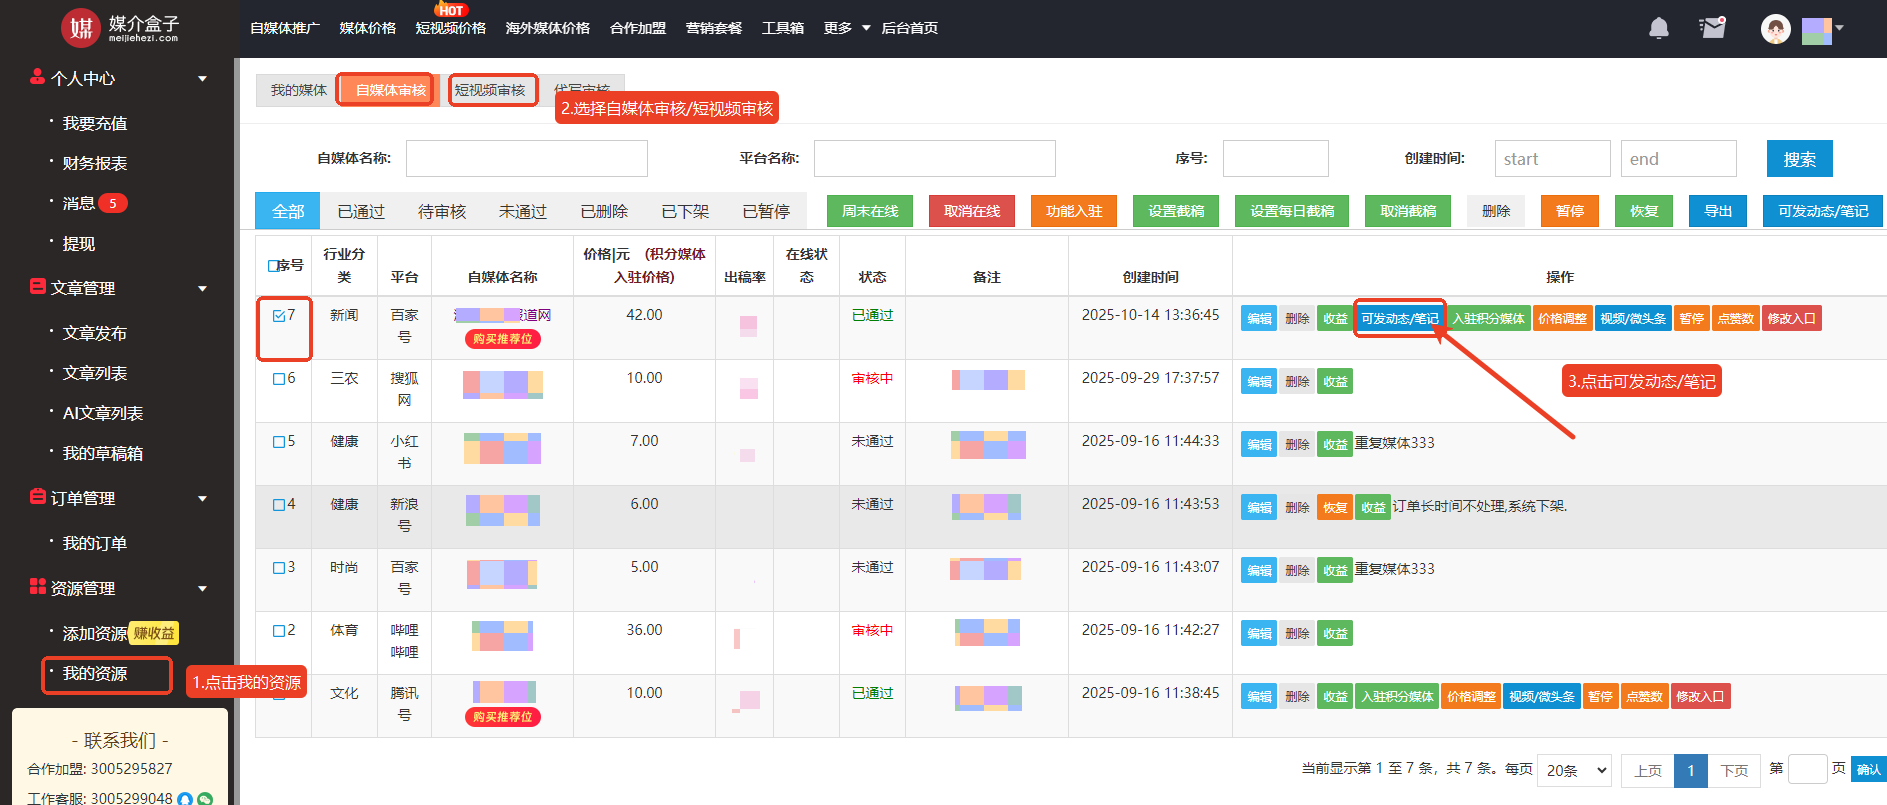The width and height of the screenshot is (1887, 805).
Task: Click 可发动态/笔记 in the first row
Action: click(1399, 319)
